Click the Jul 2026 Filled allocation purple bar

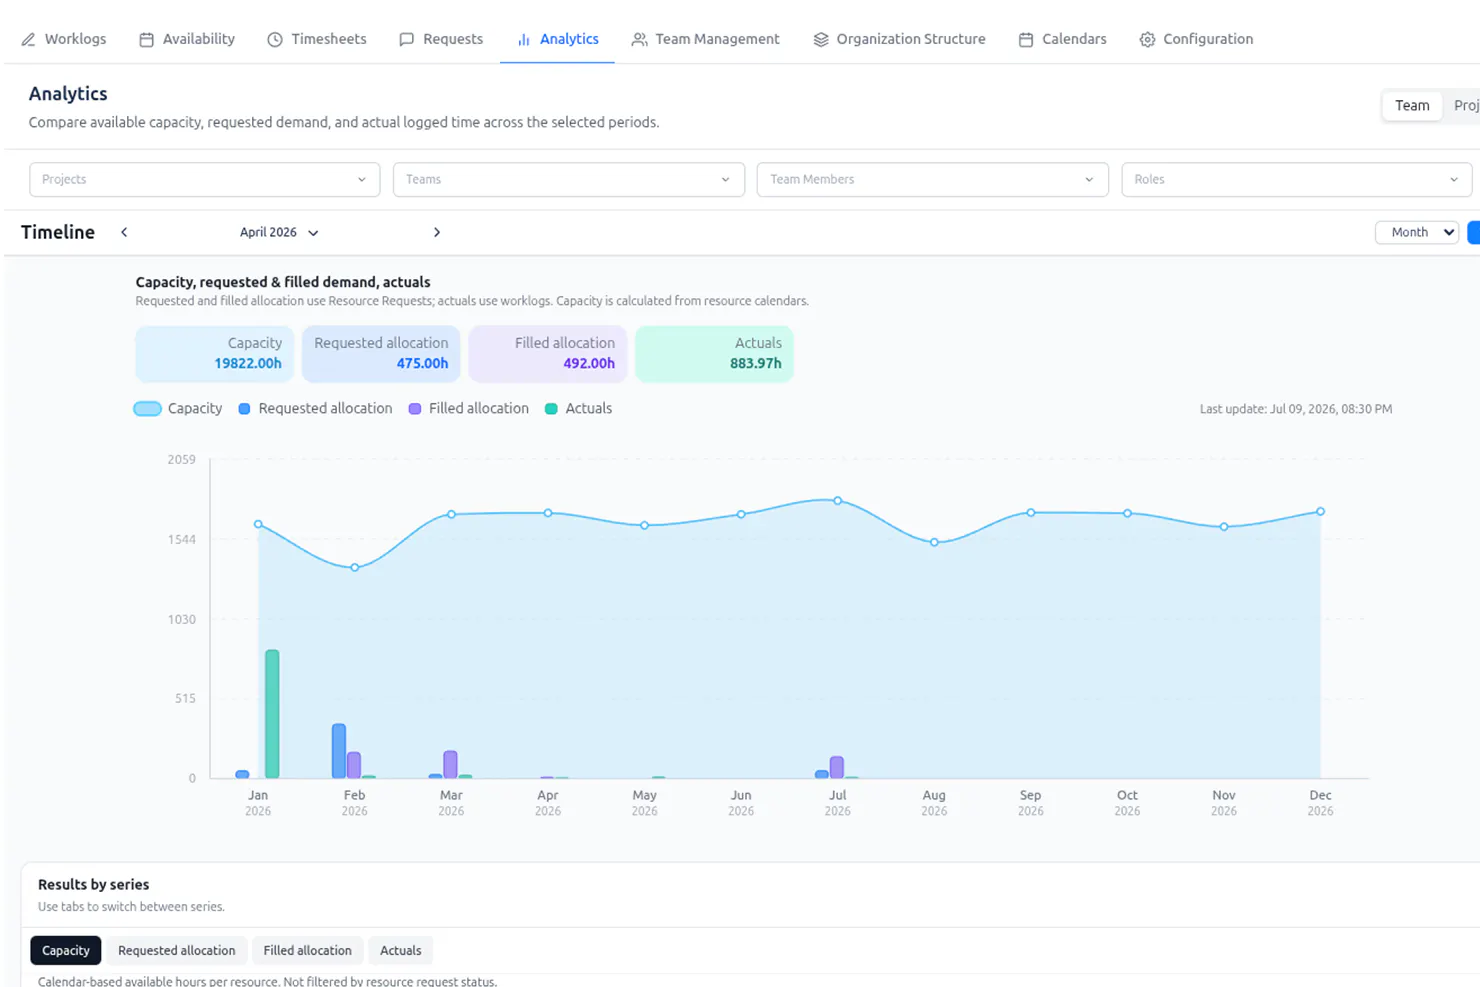[837, 767]
